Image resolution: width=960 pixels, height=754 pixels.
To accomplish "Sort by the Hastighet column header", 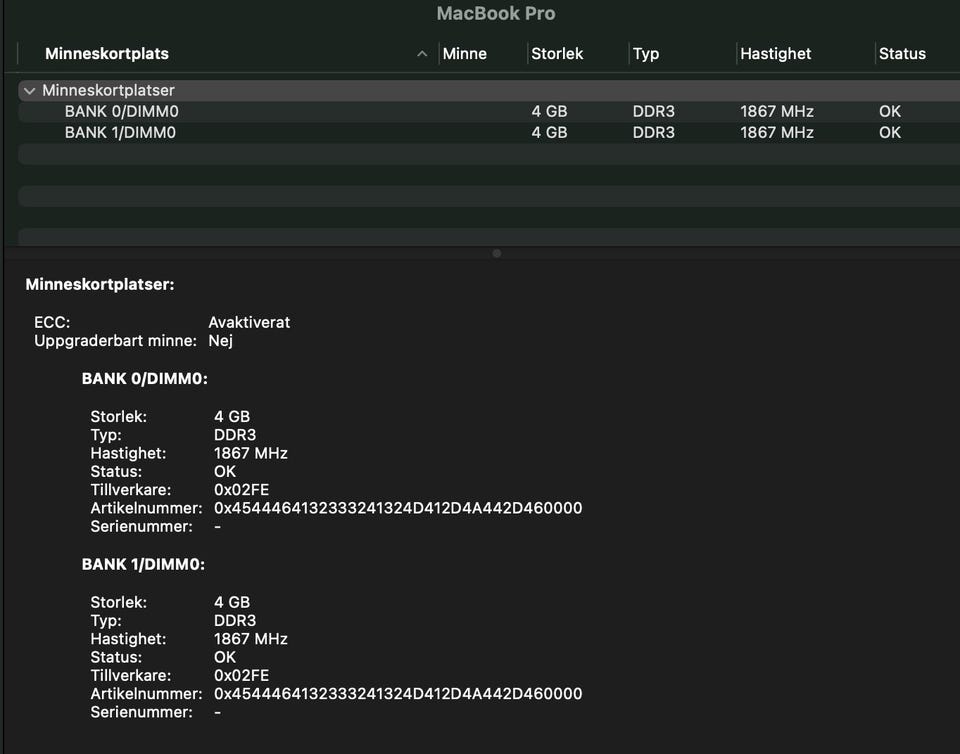I will click(x=775, y=54).
